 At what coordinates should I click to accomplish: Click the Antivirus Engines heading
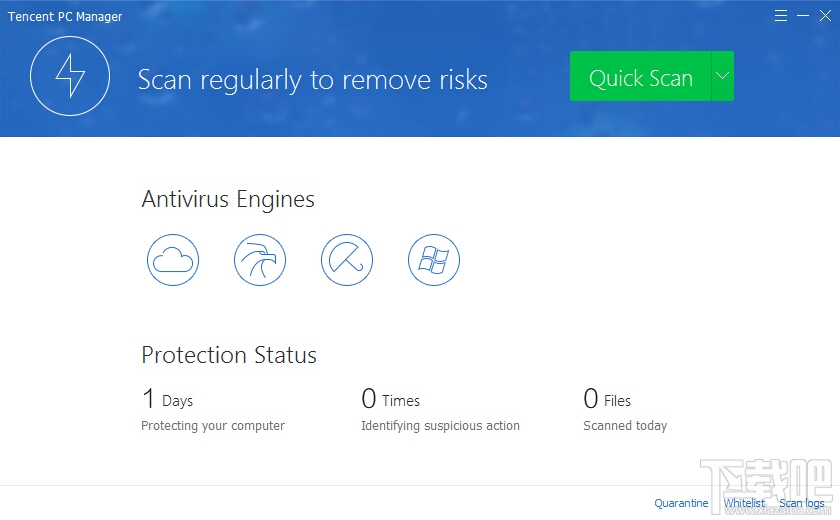[x=228, y=199]
